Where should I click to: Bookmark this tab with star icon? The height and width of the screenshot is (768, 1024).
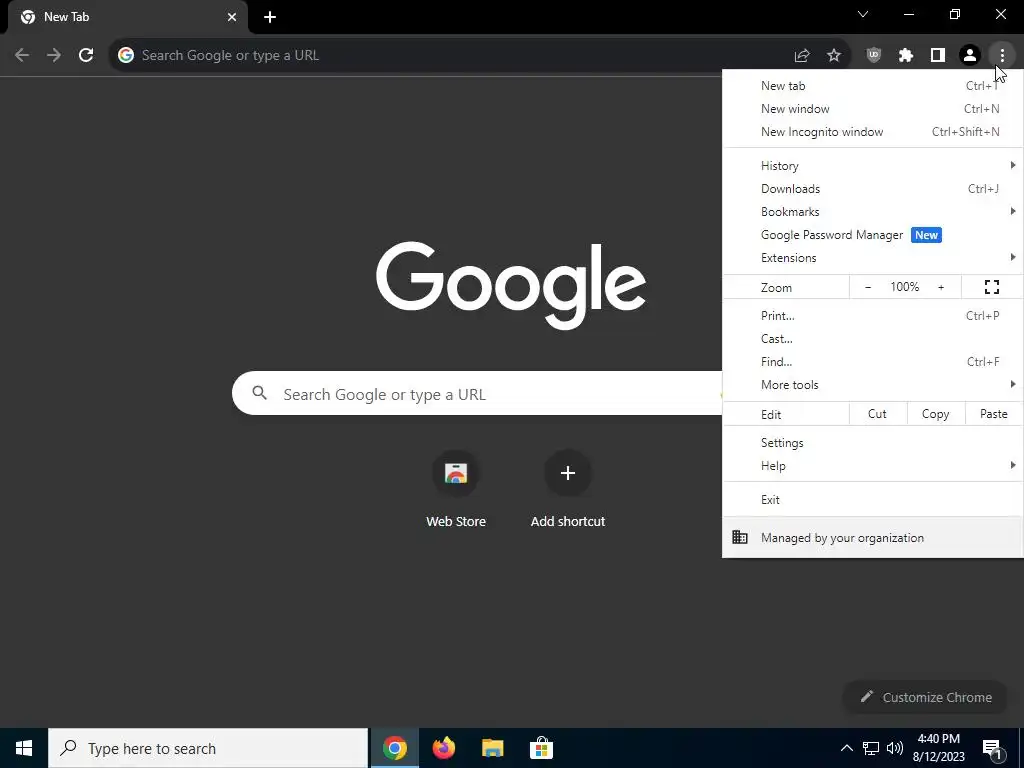coord(834,55)
